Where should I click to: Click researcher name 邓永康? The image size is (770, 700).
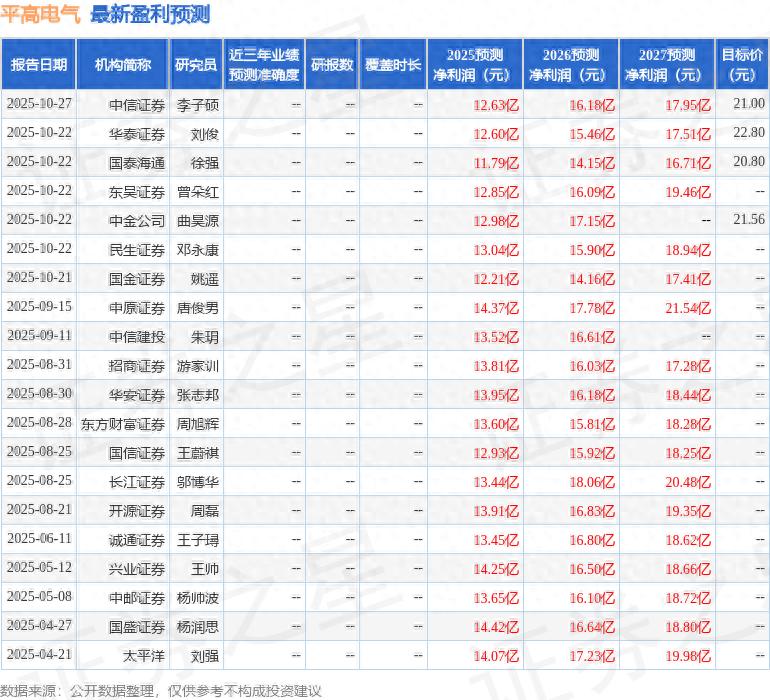coord(198,250)
